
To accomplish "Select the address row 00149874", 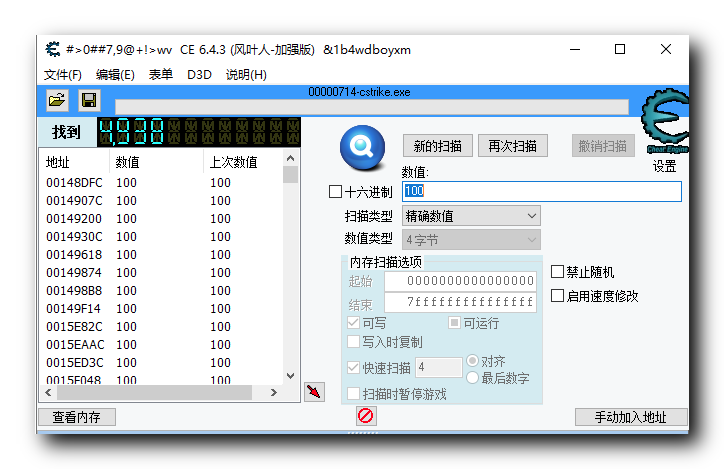I will pyautogui.click(x=162, y=273).
